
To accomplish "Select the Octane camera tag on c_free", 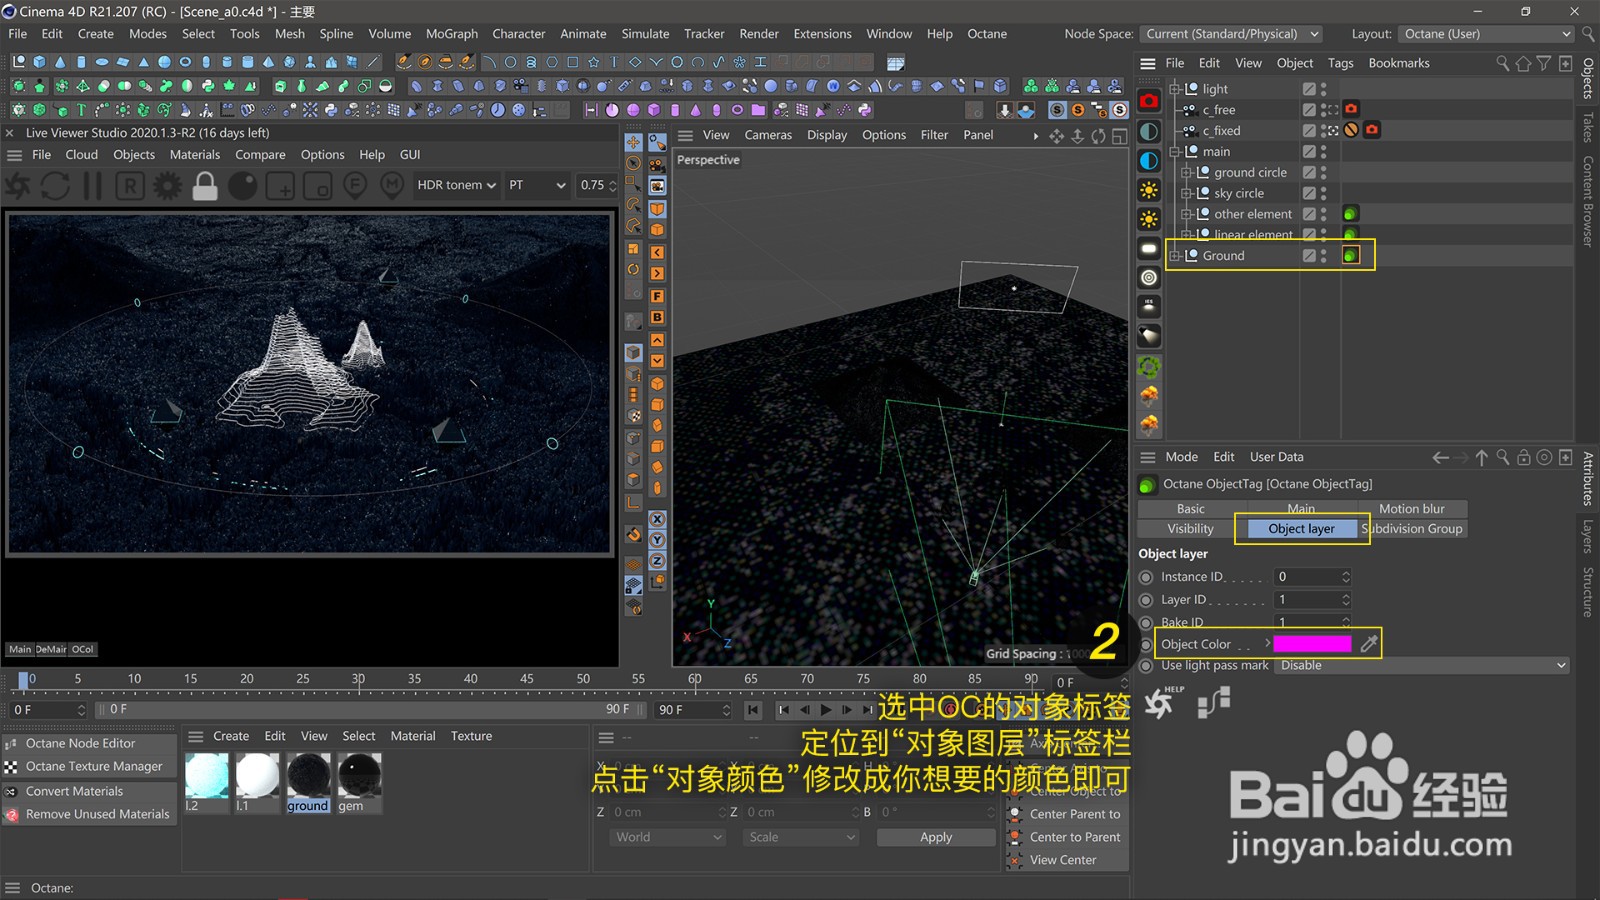I will coord(1351,109).
